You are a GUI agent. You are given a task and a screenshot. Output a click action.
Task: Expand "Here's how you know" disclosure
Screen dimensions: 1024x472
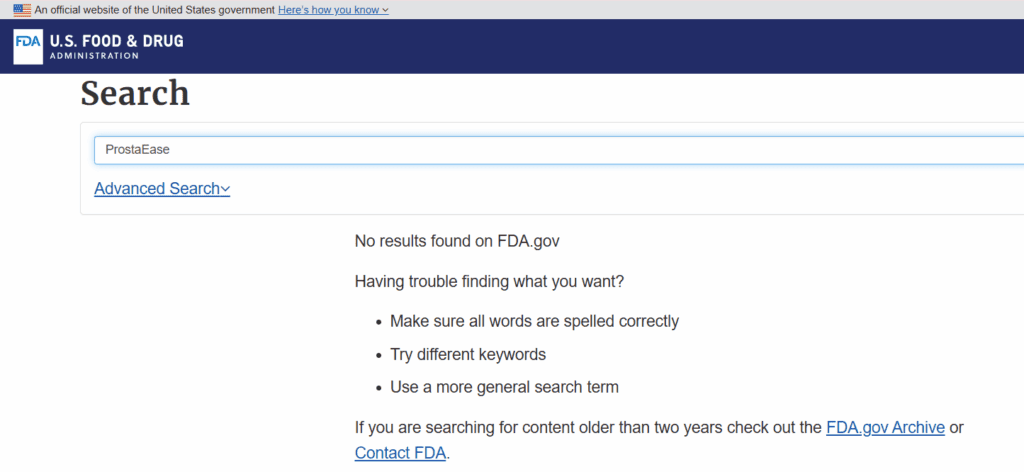[x=333, y=10]
